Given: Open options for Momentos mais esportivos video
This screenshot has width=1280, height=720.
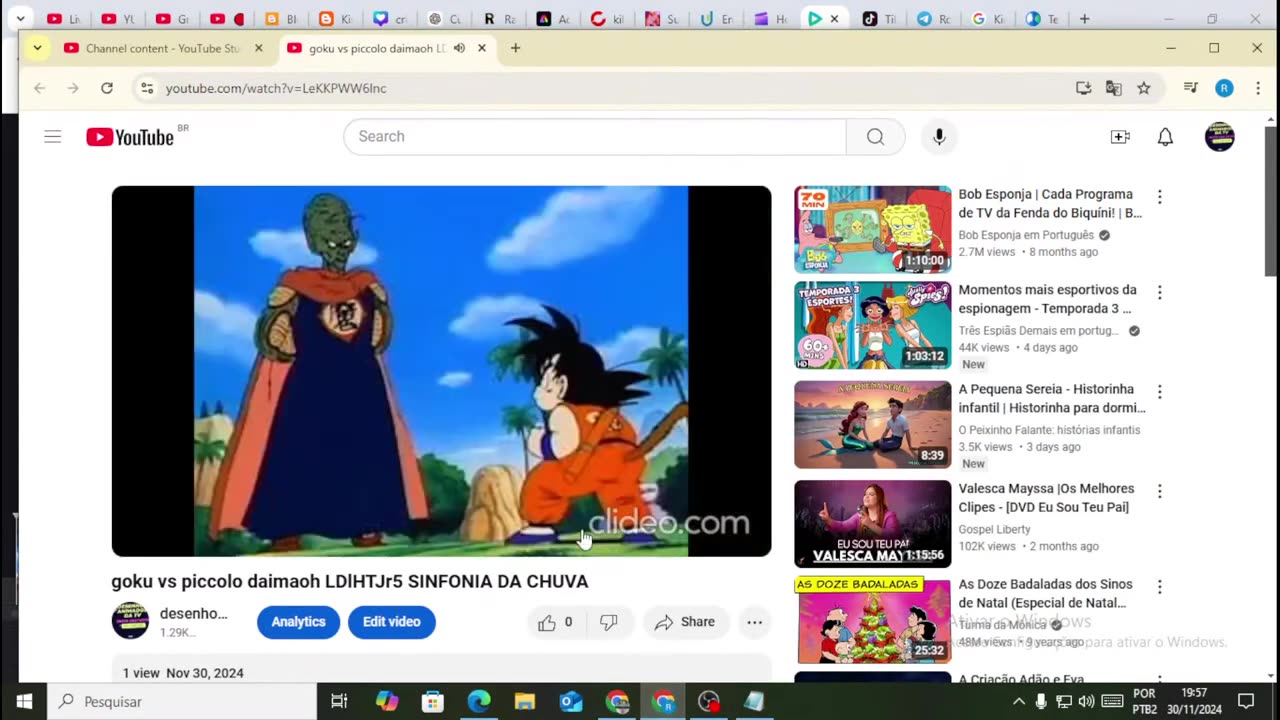Looking at the screenshot, I should coord(1160,292).
